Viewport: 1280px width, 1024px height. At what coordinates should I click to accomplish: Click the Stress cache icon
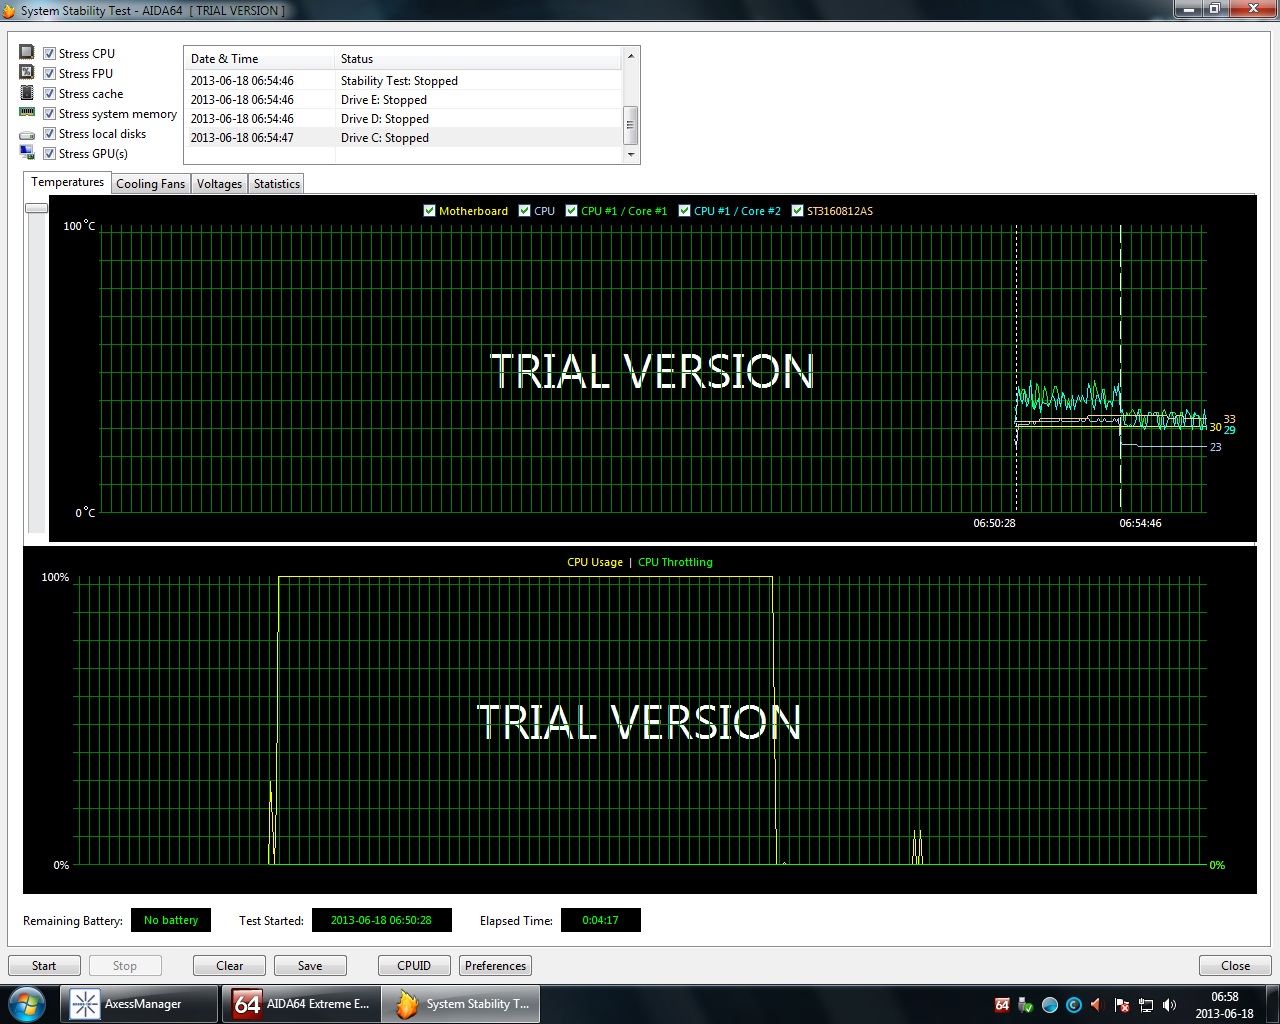27,92
